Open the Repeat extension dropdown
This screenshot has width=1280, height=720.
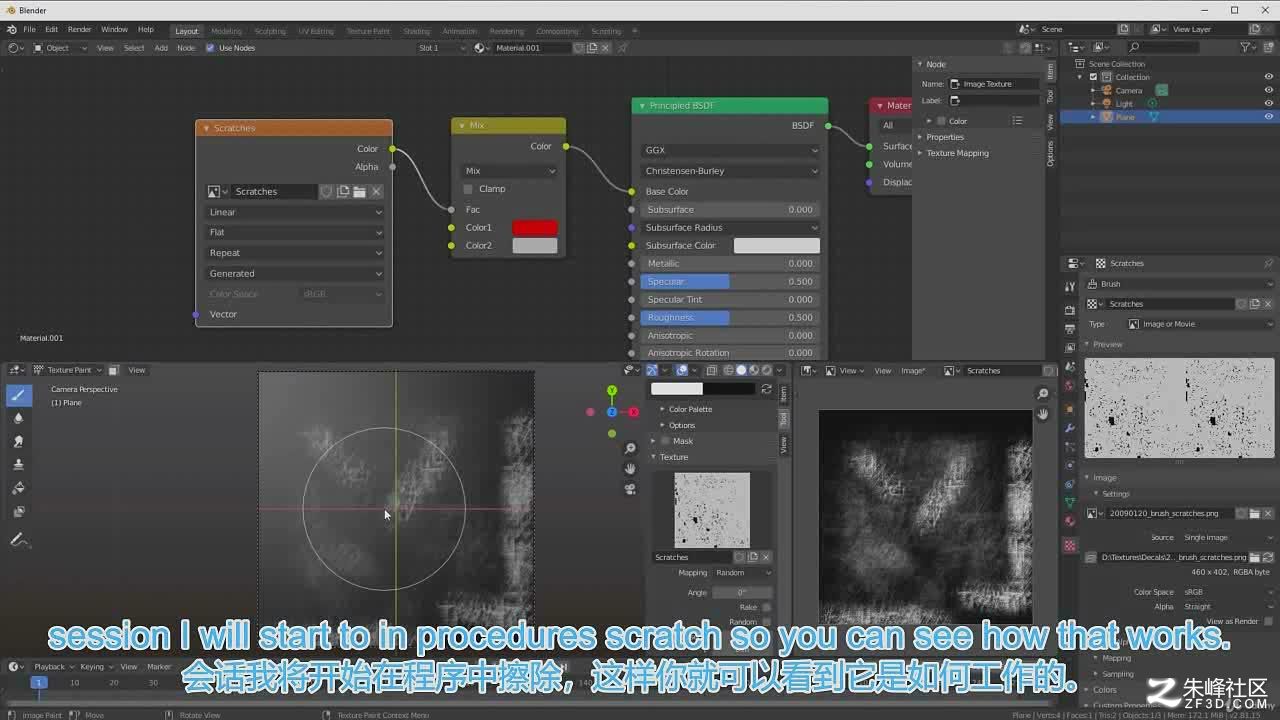[295, 253]
